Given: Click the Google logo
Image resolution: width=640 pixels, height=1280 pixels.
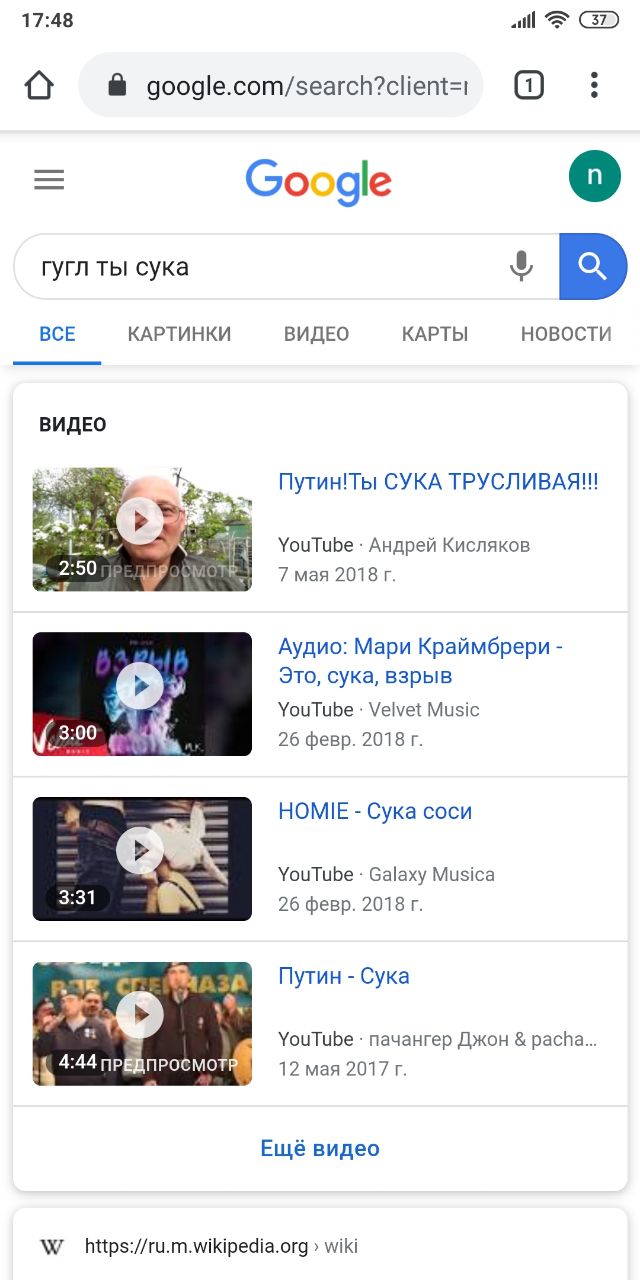Looking at the screenshot, I should point(319,182).
